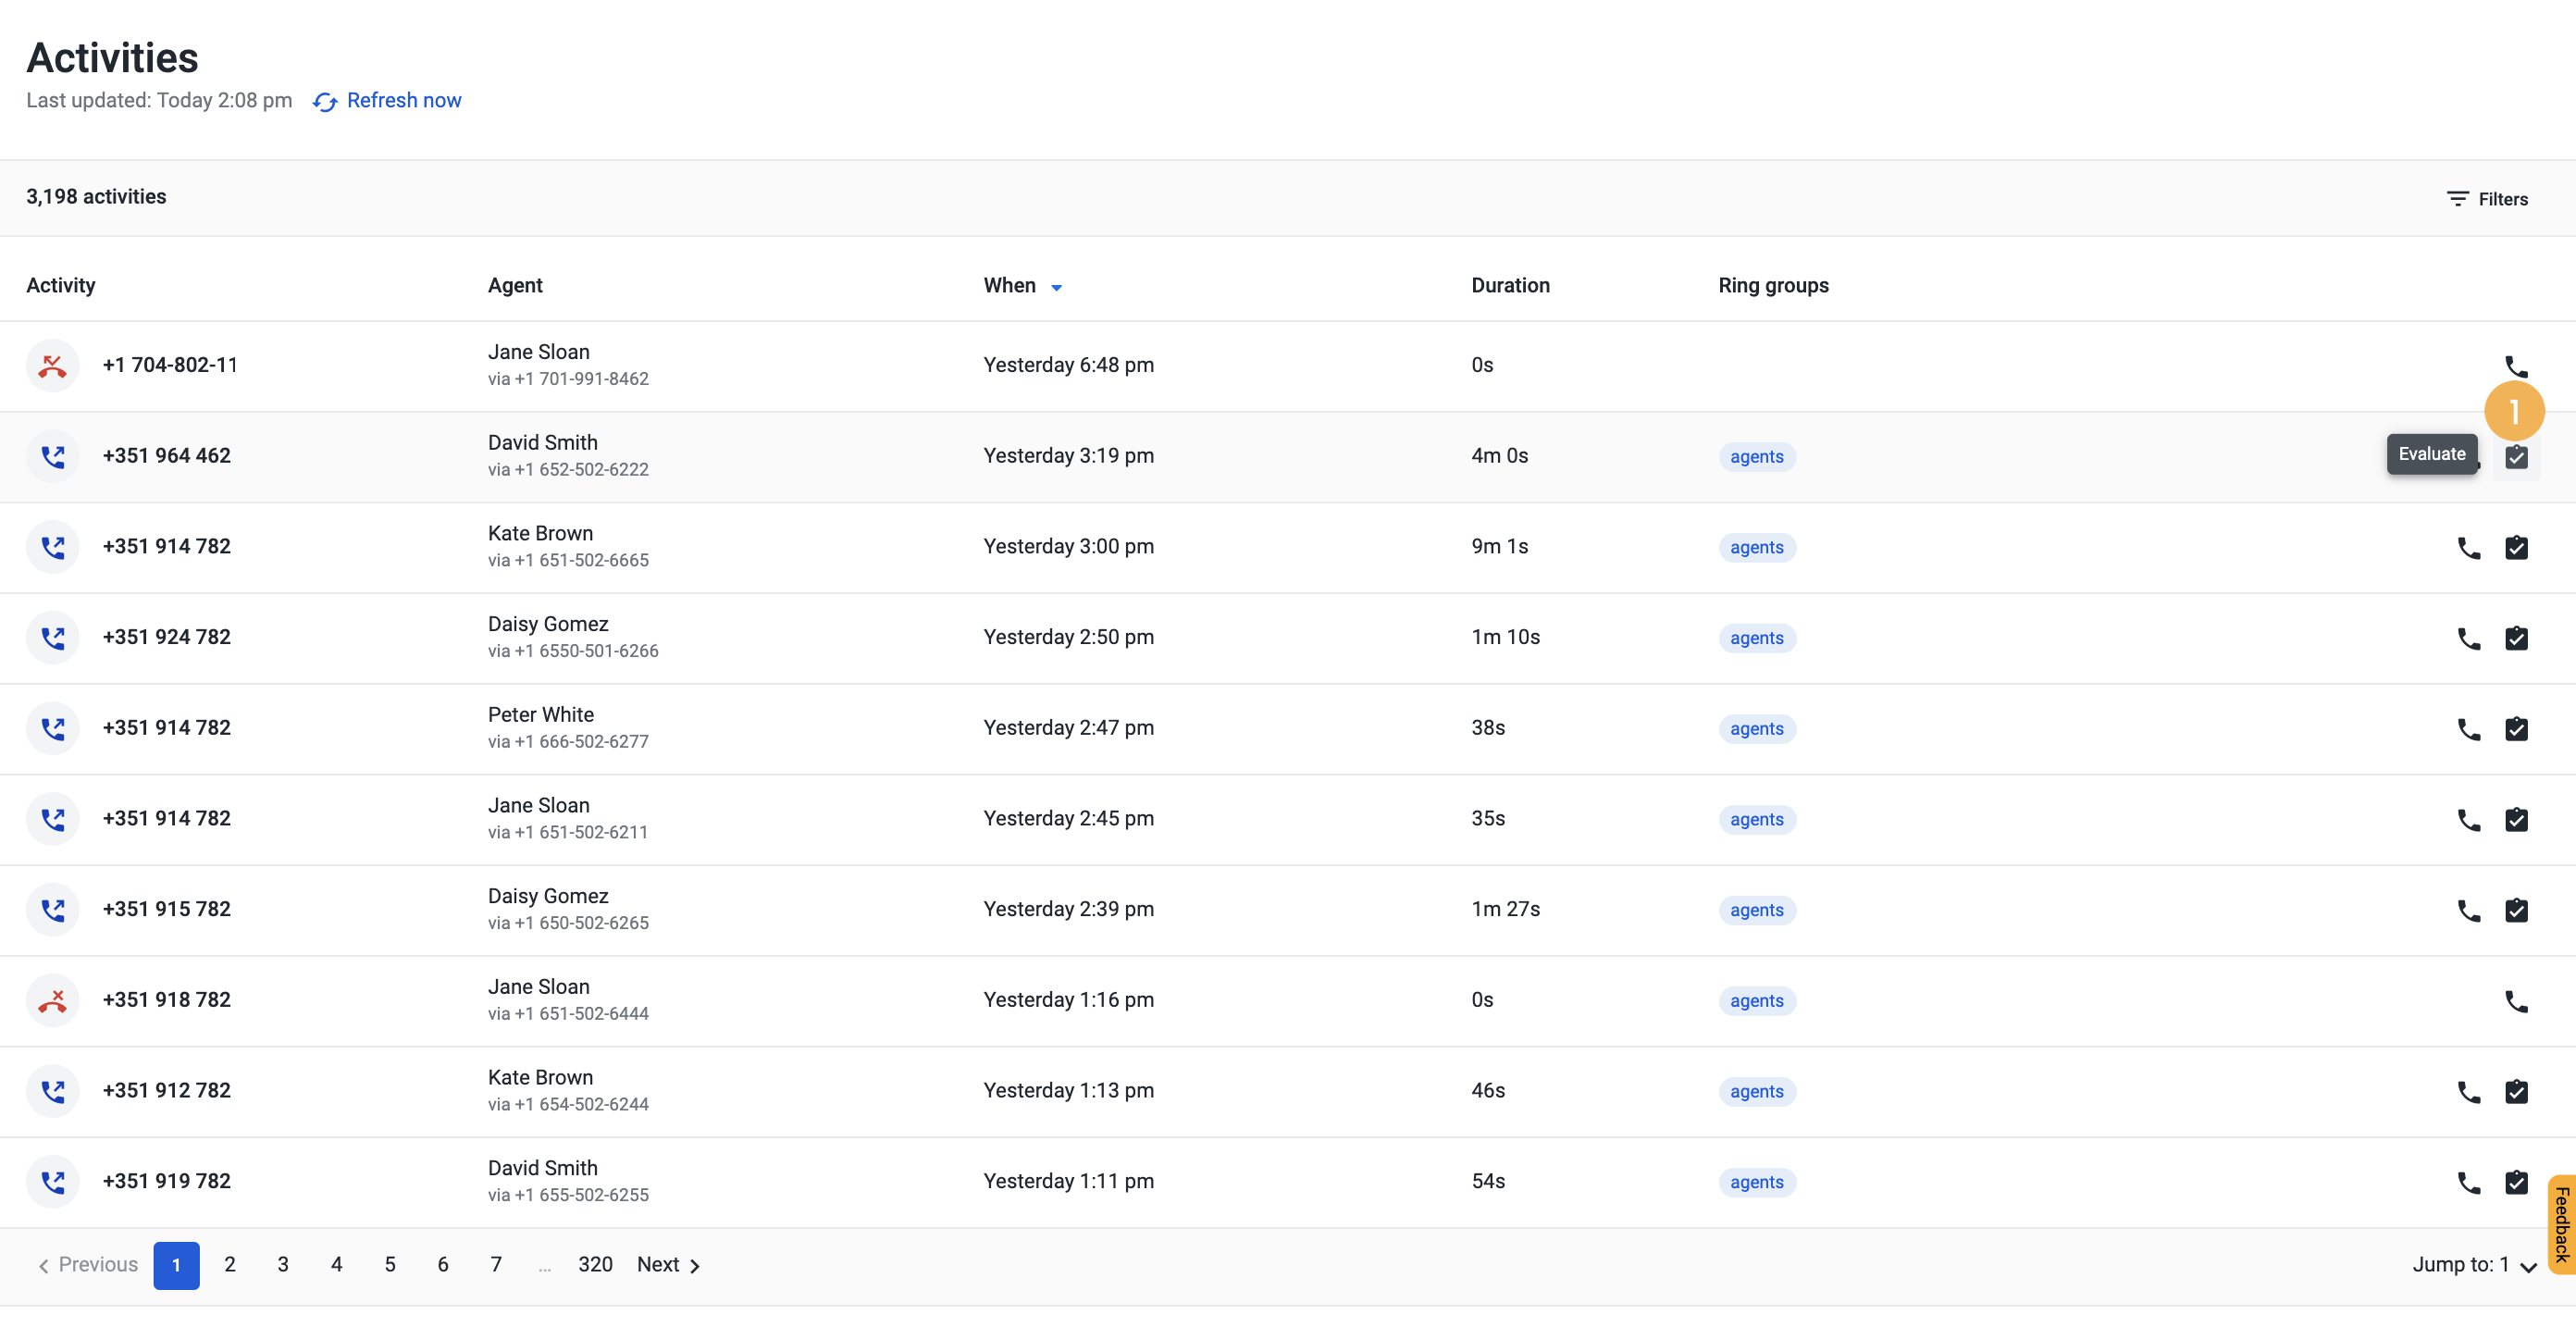Screen dimensions: 2576x1327
Task: Click the refresh icon beside Refresh now
Action: pyautogui.click(x=325, y=102)
